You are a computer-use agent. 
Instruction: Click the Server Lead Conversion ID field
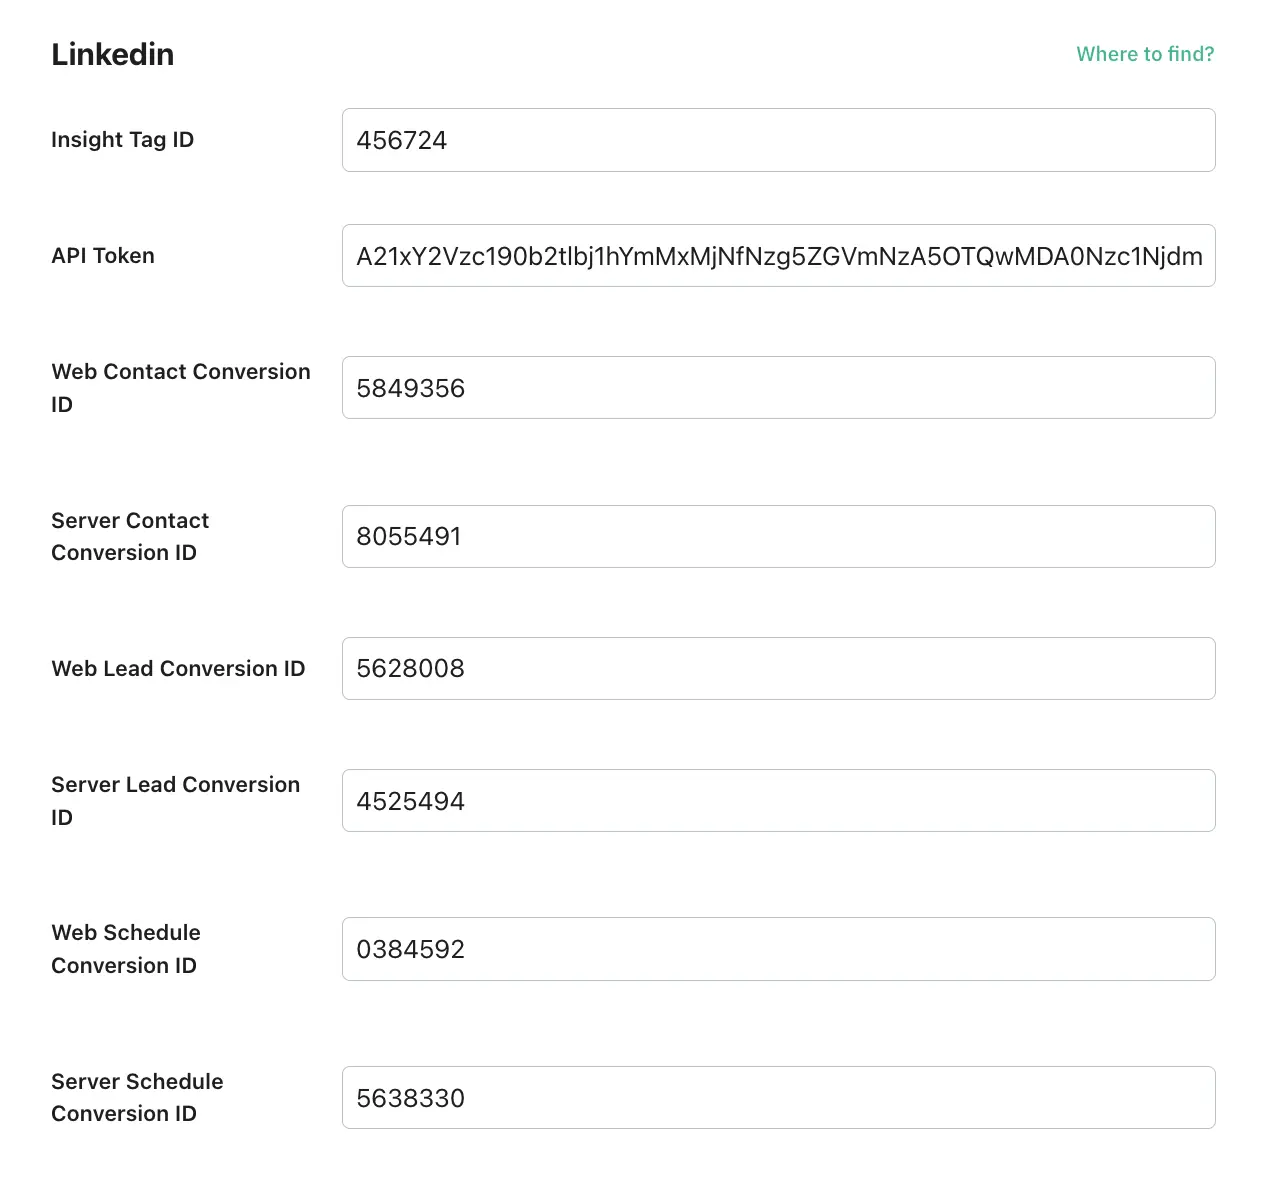coord(779,800)
